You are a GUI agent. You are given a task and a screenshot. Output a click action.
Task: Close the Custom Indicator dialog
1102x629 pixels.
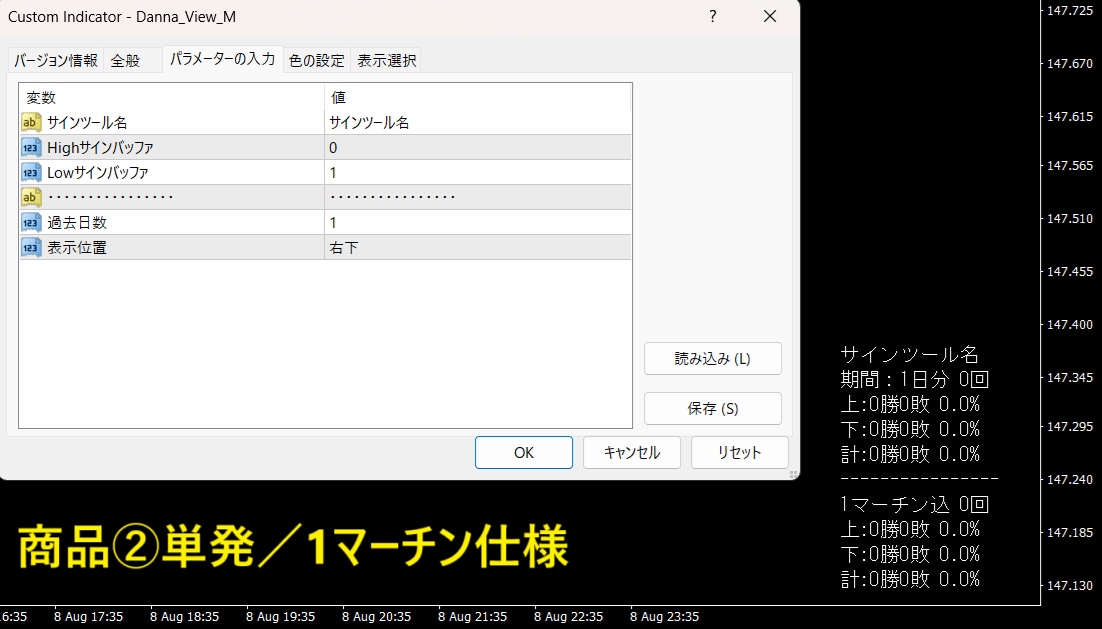coord(770,16)
